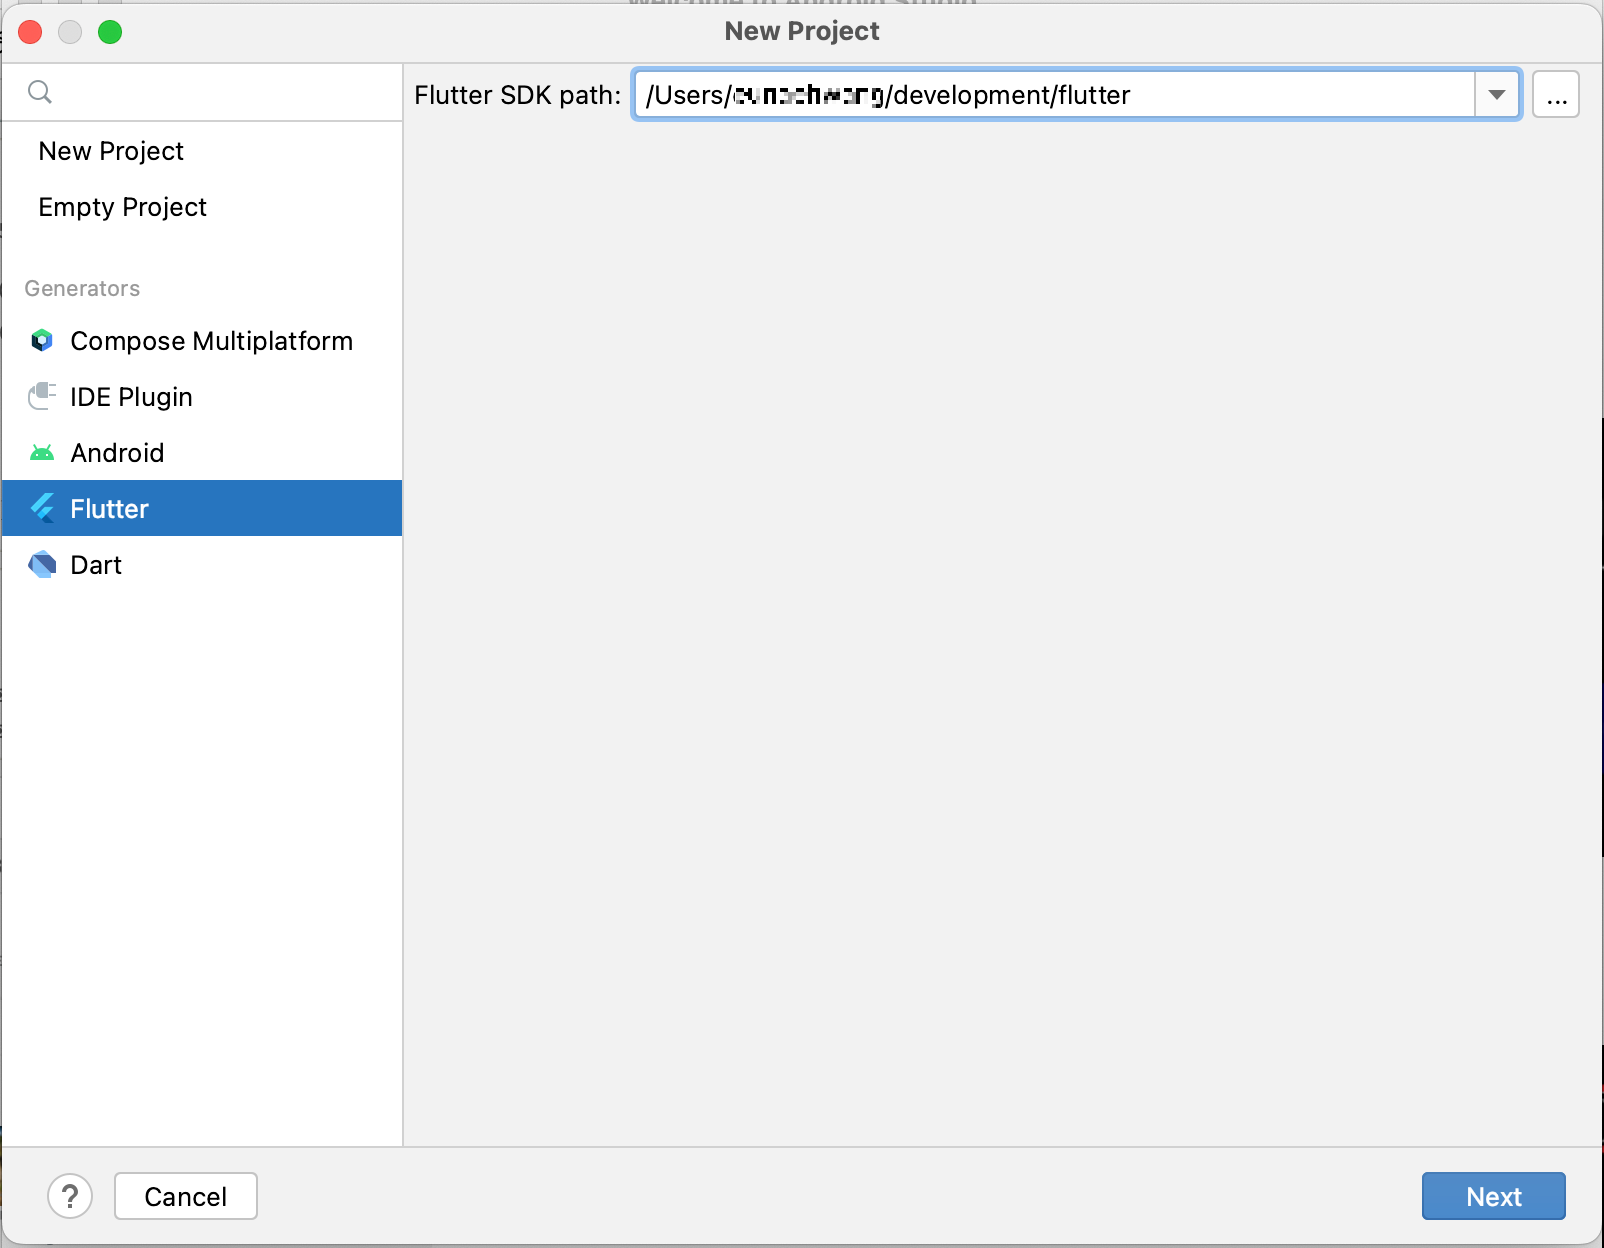1604x1248 pixels.
Task: Select the Flutter generator row
Action: [202, 508]
